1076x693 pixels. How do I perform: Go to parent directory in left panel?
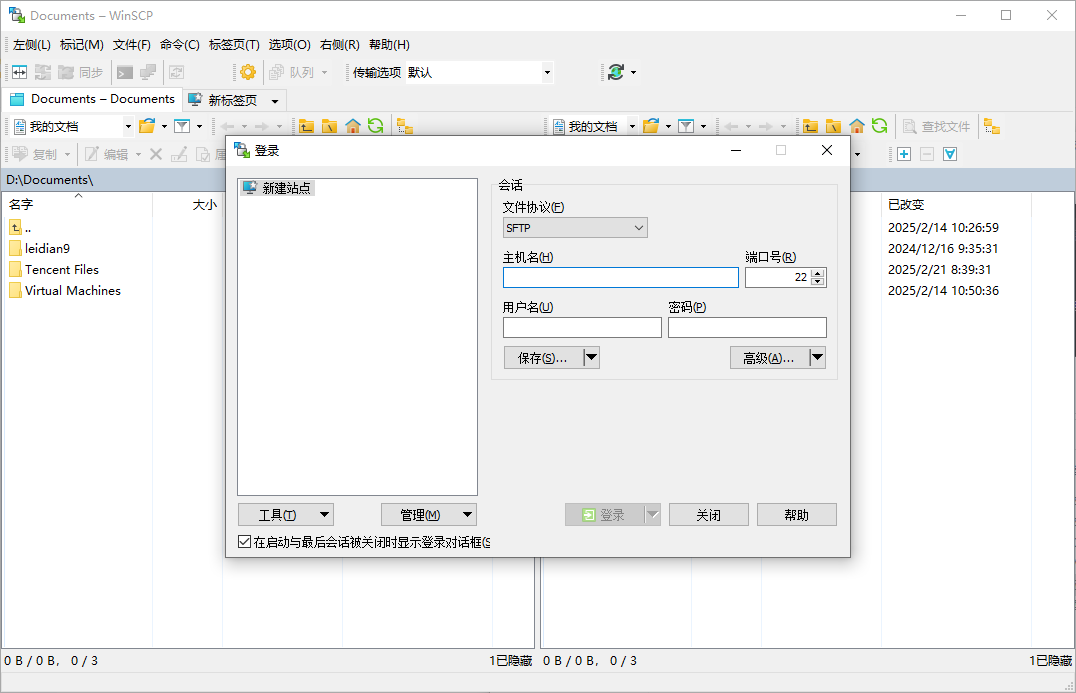306,126
